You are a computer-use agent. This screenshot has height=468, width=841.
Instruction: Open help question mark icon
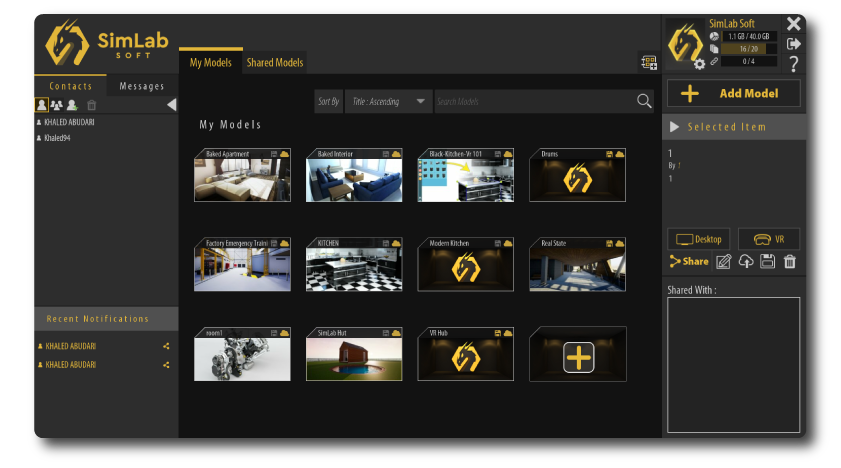pyautogui.click(x=794, y=64)
